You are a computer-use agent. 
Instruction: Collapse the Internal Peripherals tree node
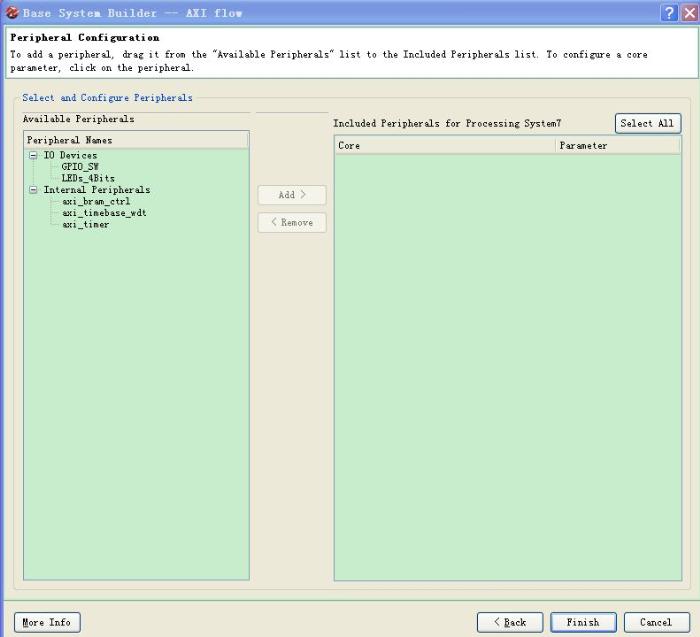[33, 190]
